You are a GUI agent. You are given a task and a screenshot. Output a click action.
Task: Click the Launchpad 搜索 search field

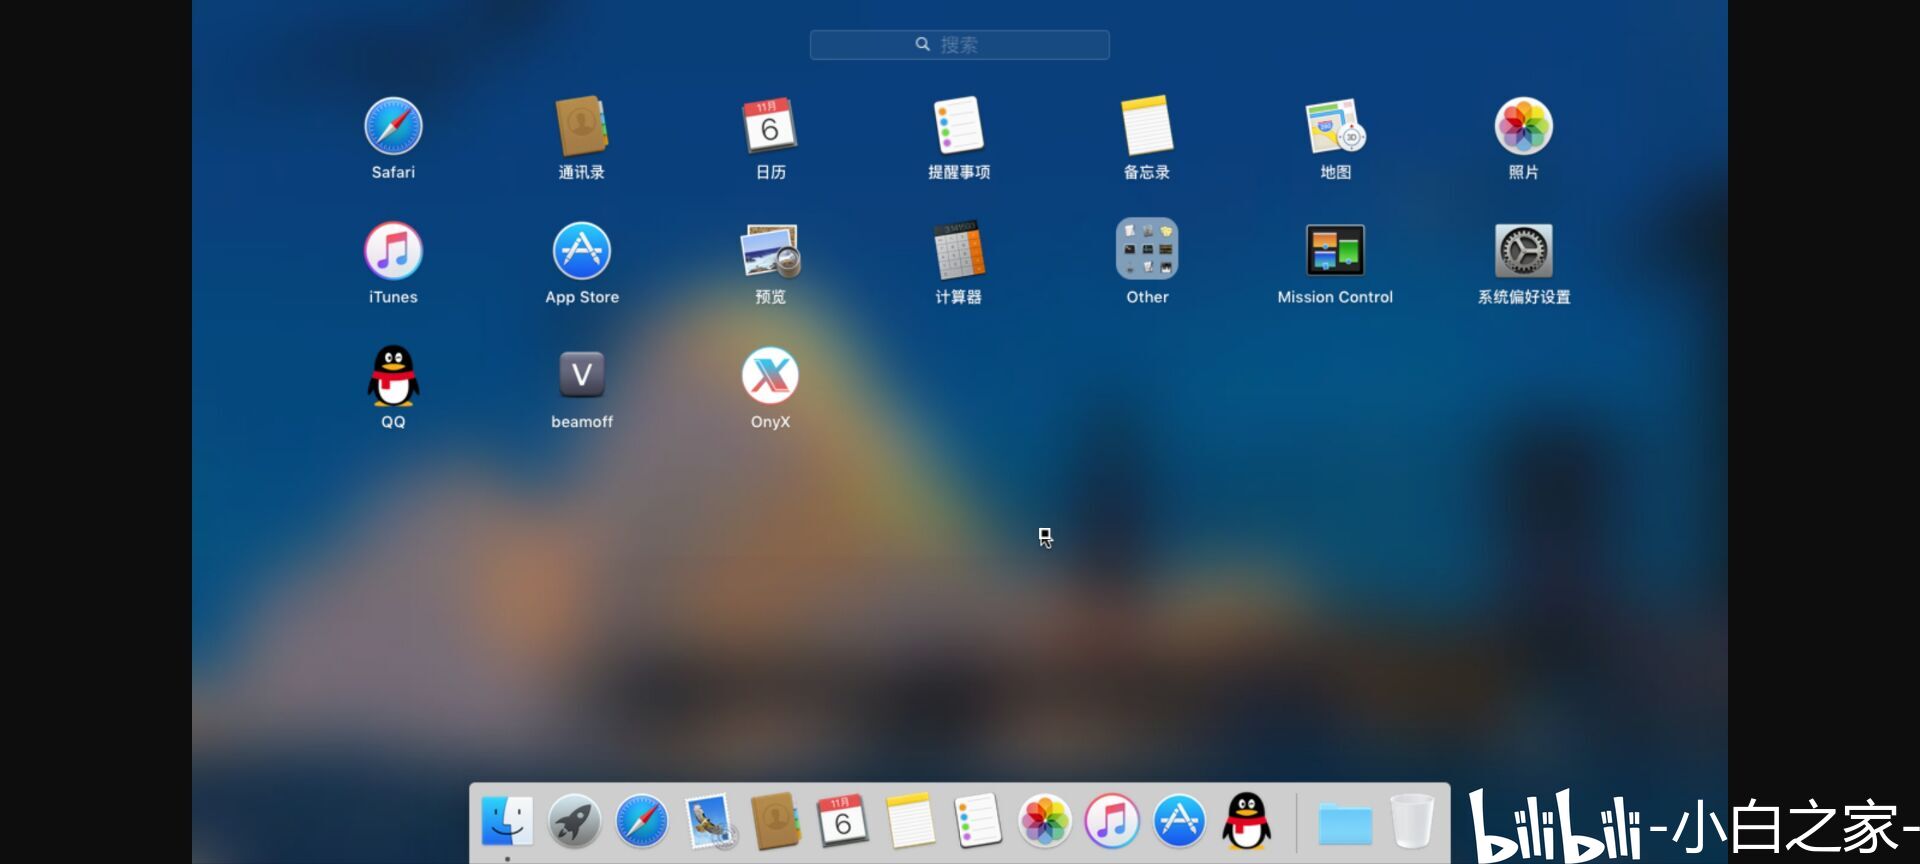959,45
